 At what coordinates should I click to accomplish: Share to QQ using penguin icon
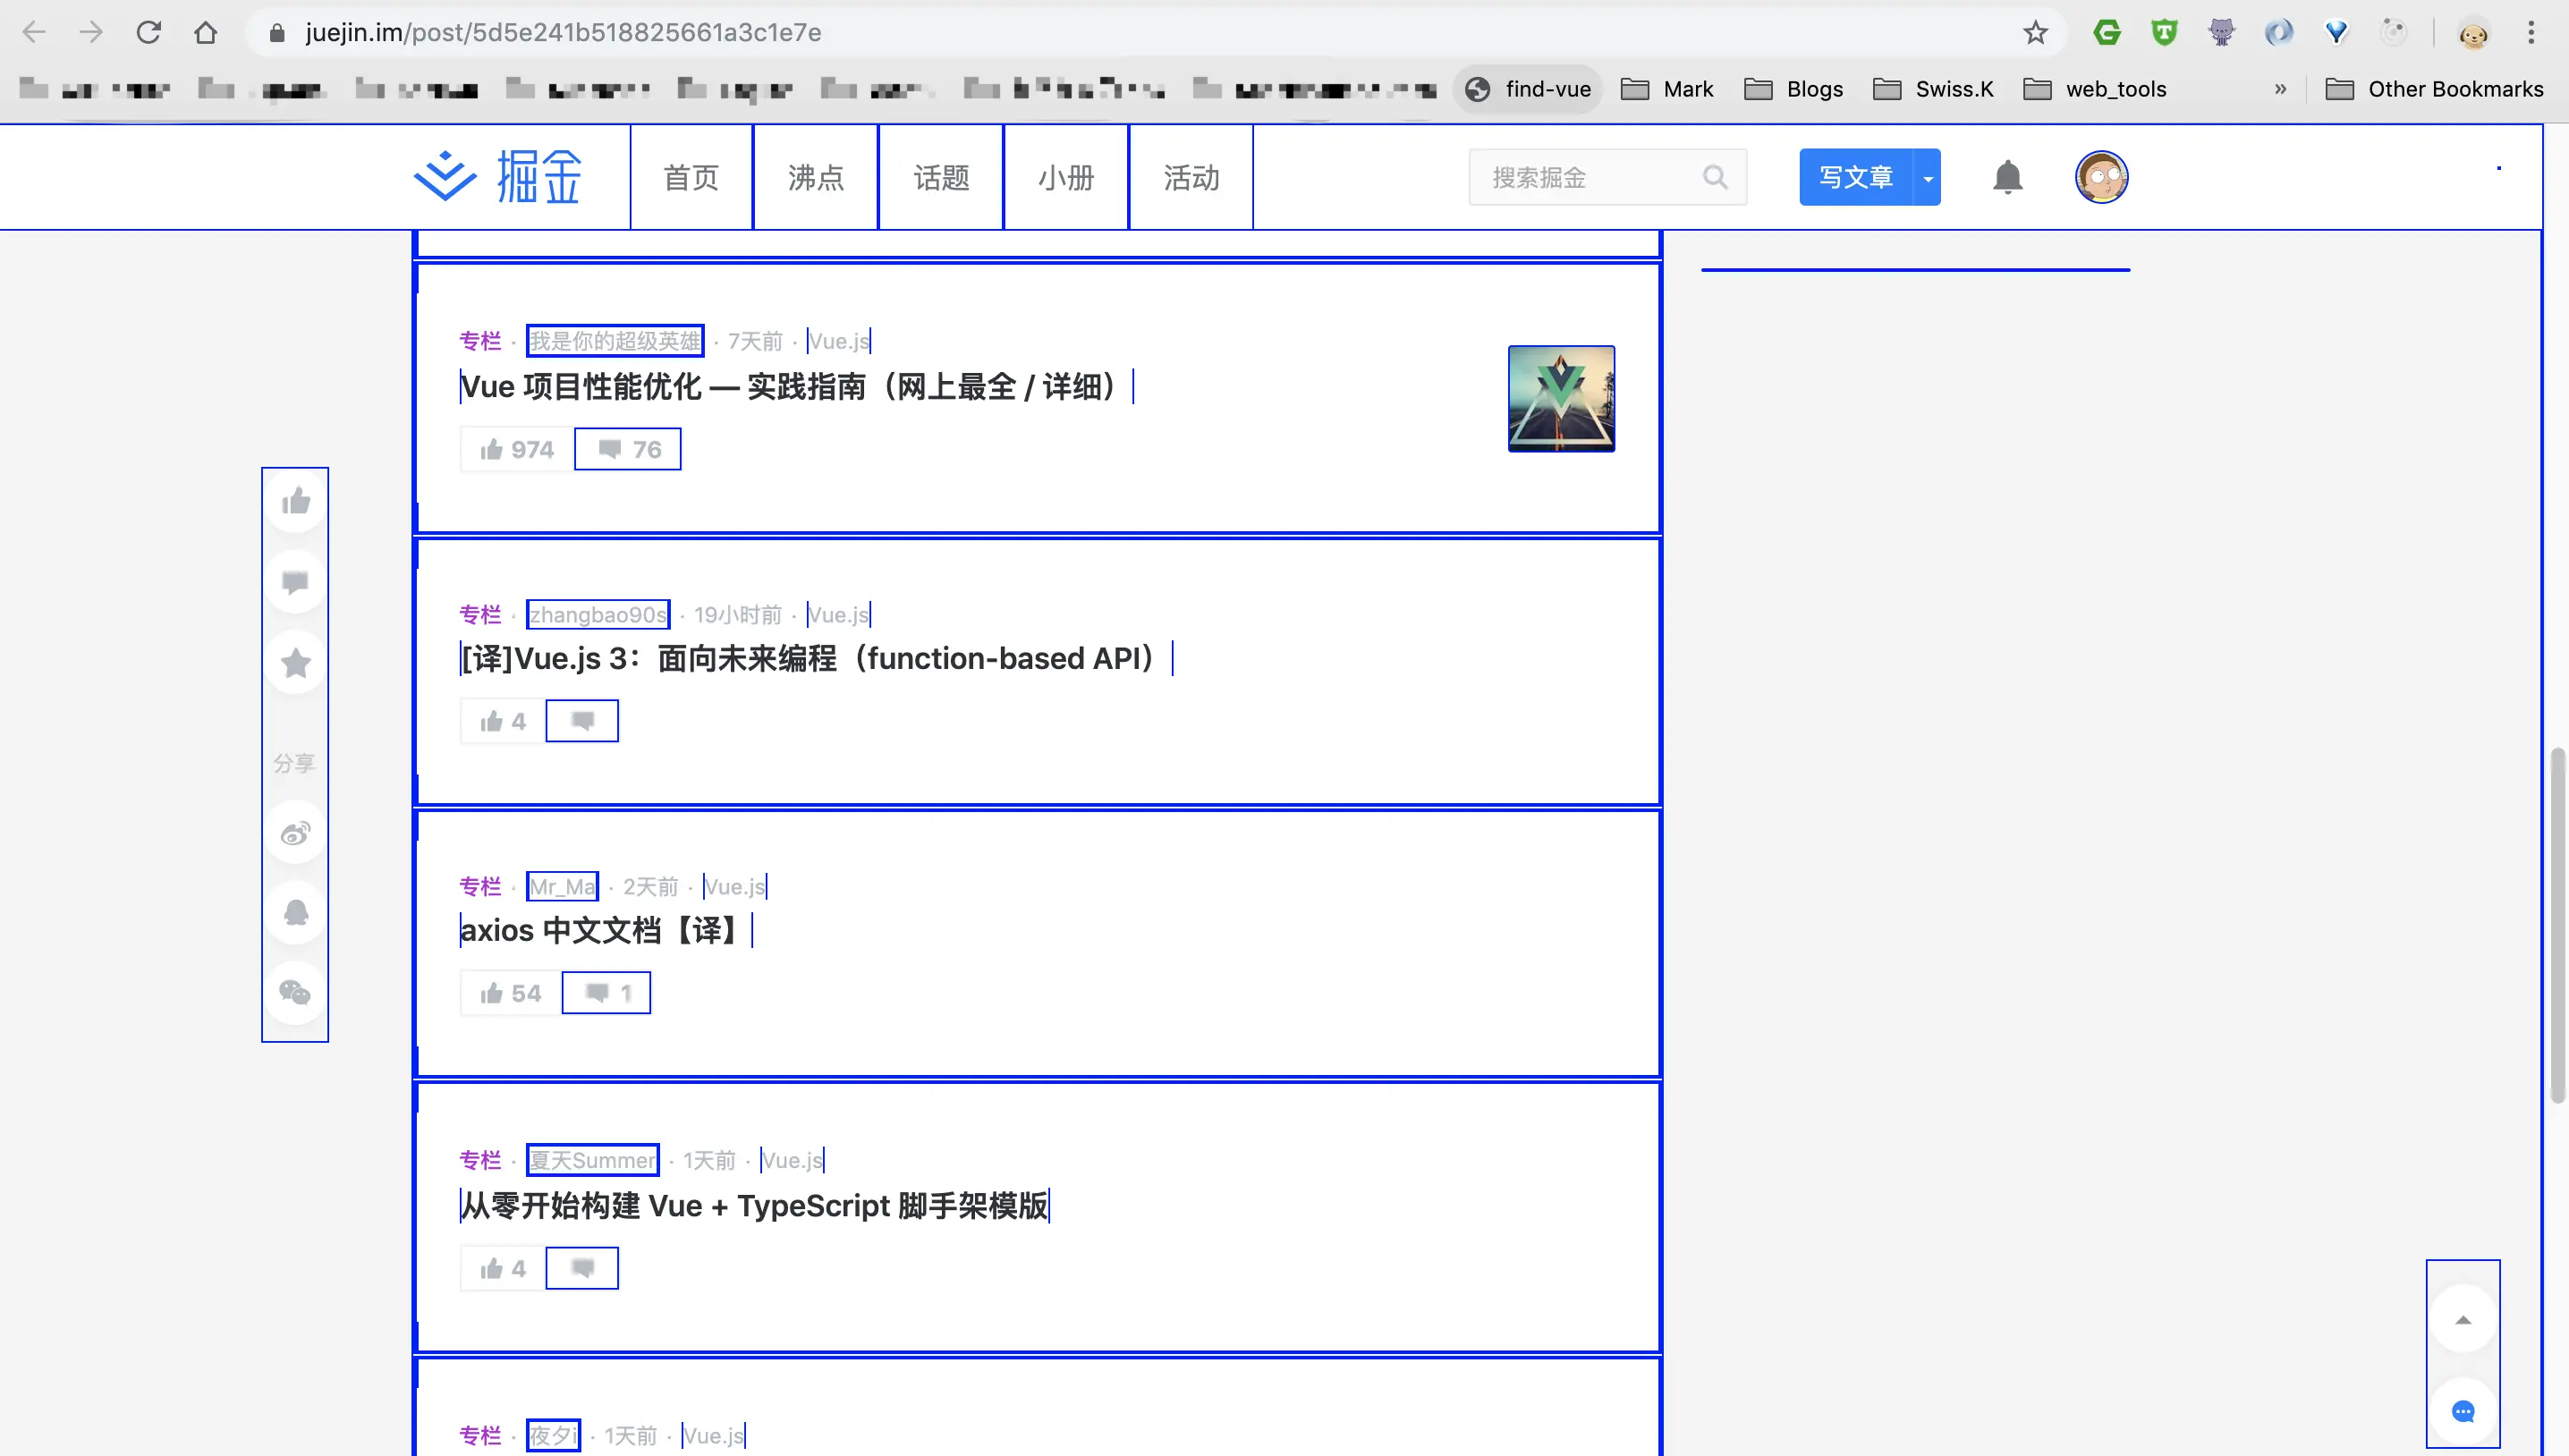tap(295, 912)
